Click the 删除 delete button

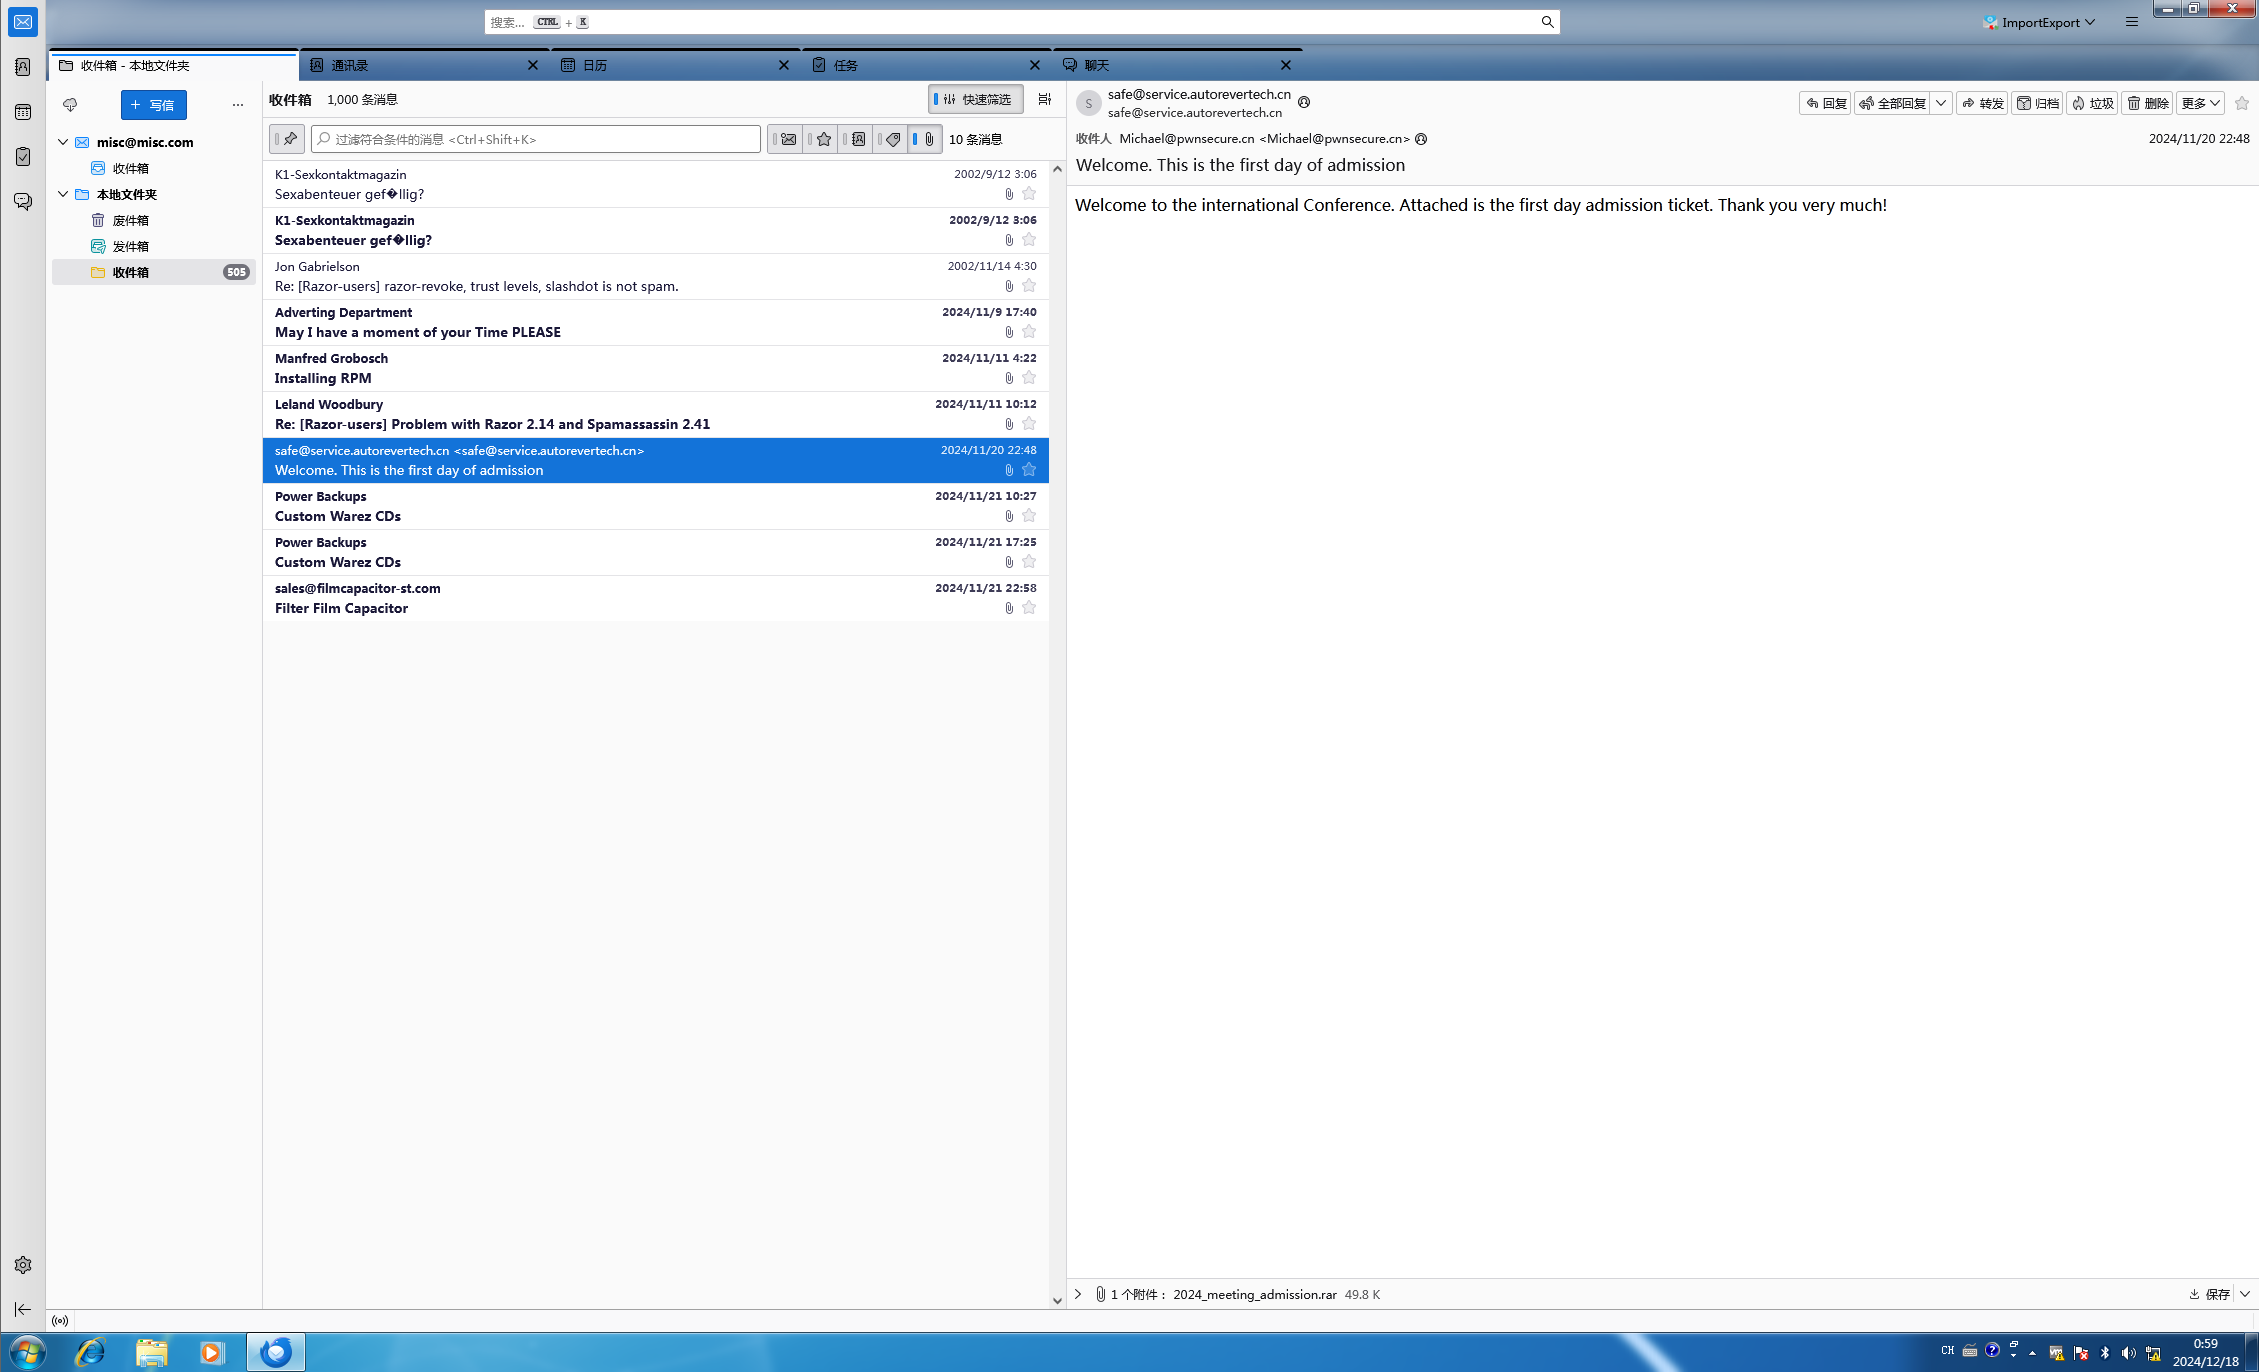pos(2147,103)
